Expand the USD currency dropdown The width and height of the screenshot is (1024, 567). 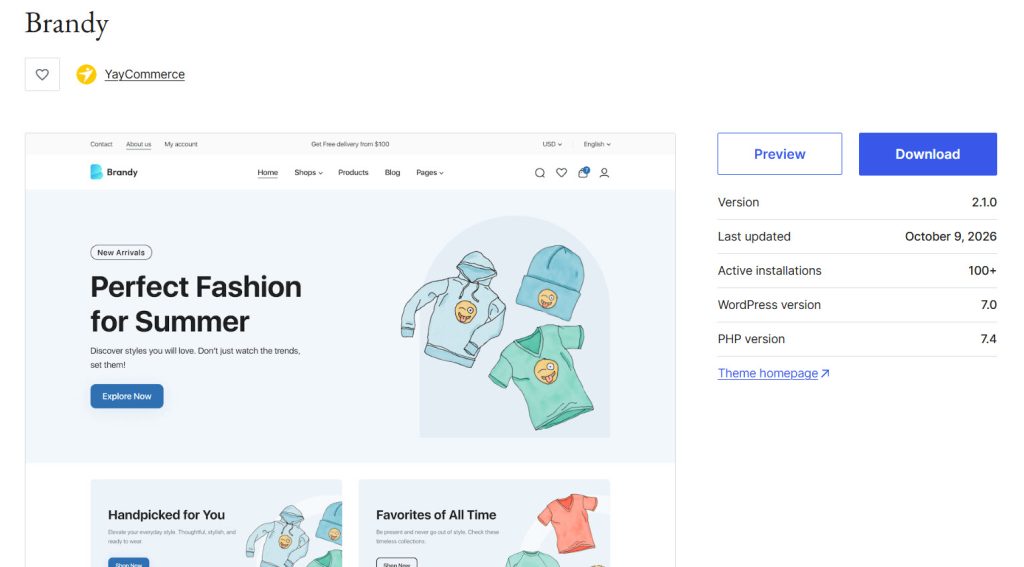pyautogui.click(x=552, y=144)
